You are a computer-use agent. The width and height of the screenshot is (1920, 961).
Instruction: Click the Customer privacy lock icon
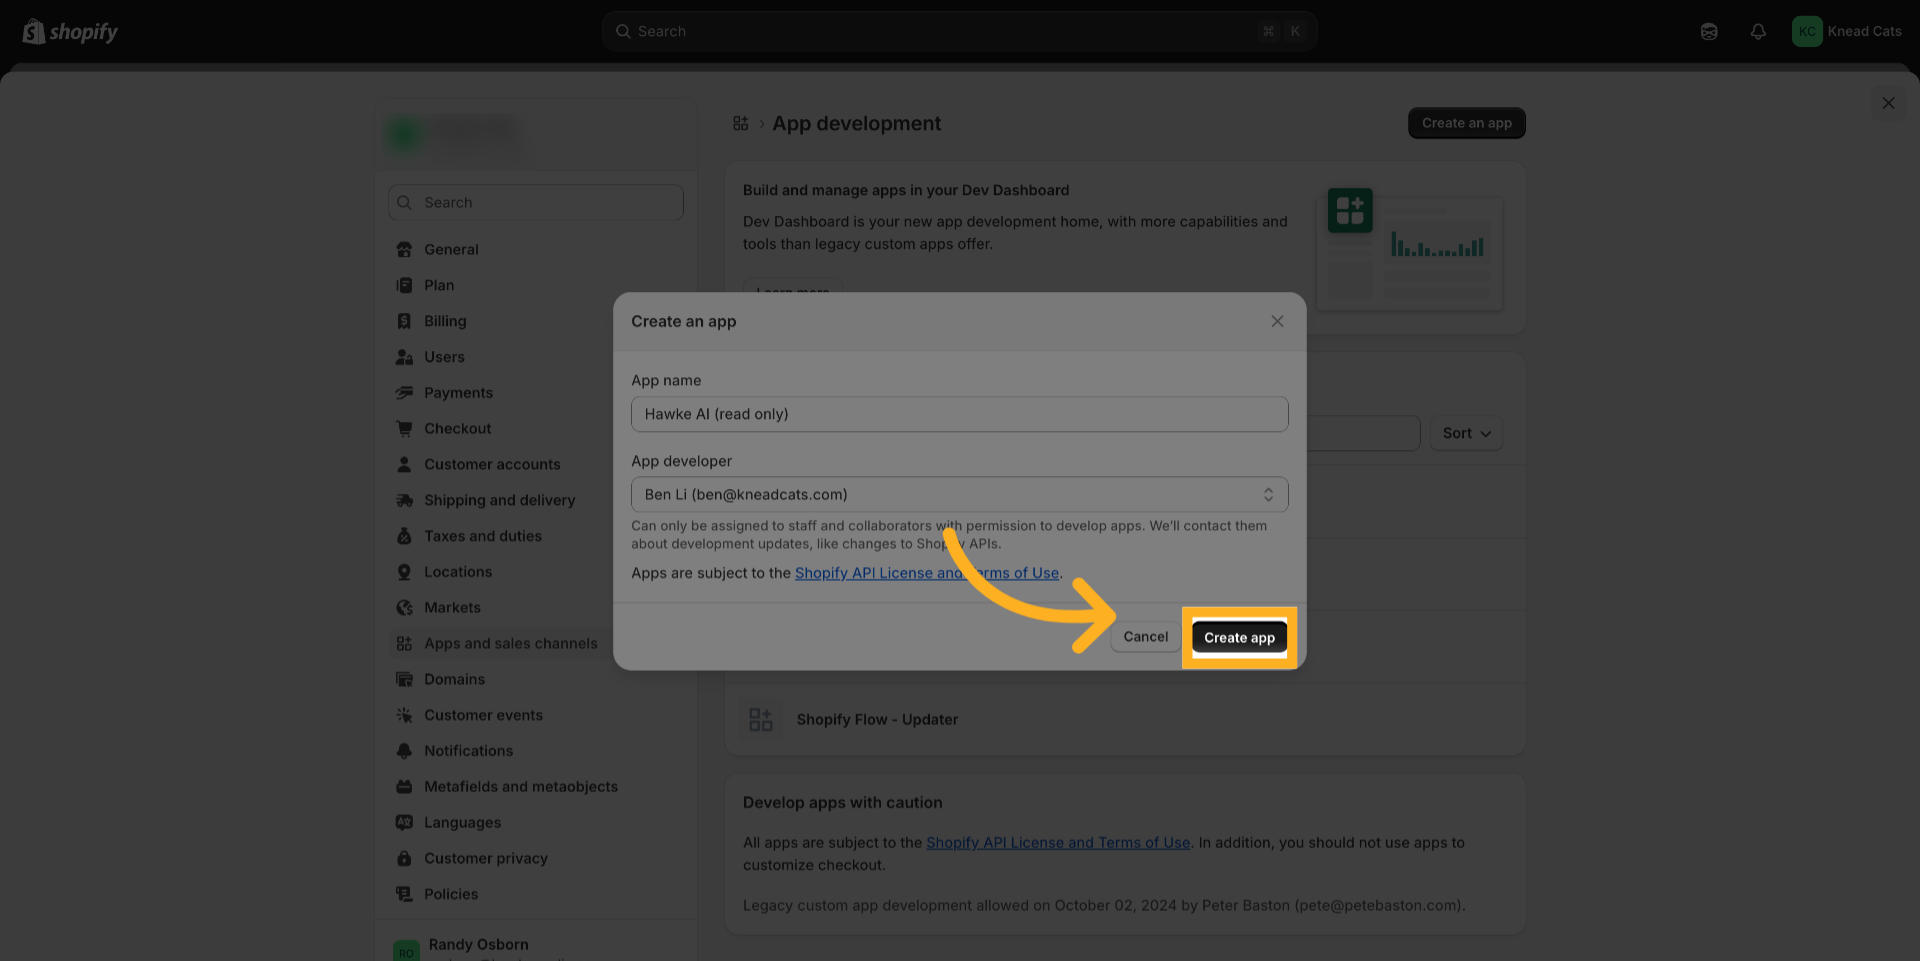[404, 859]
